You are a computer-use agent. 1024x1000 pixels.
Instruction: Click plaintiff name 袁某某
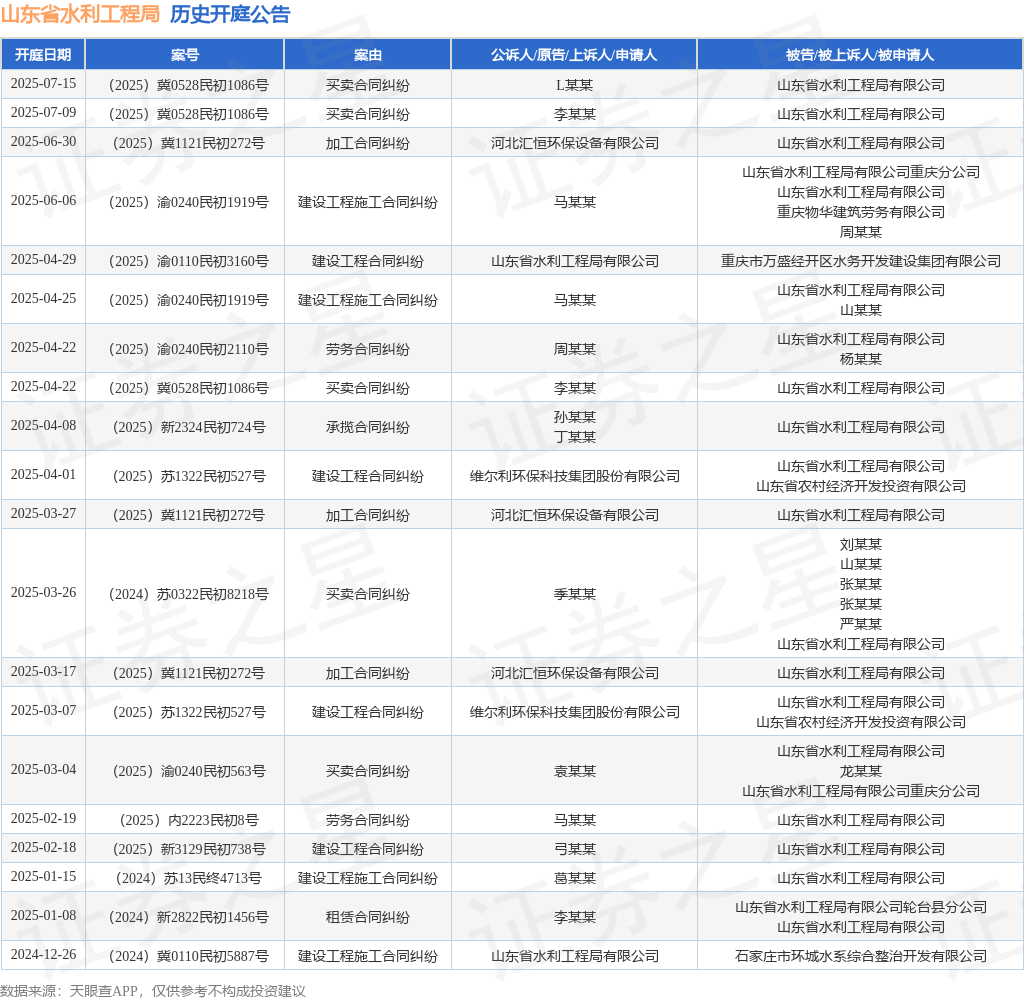575,771
